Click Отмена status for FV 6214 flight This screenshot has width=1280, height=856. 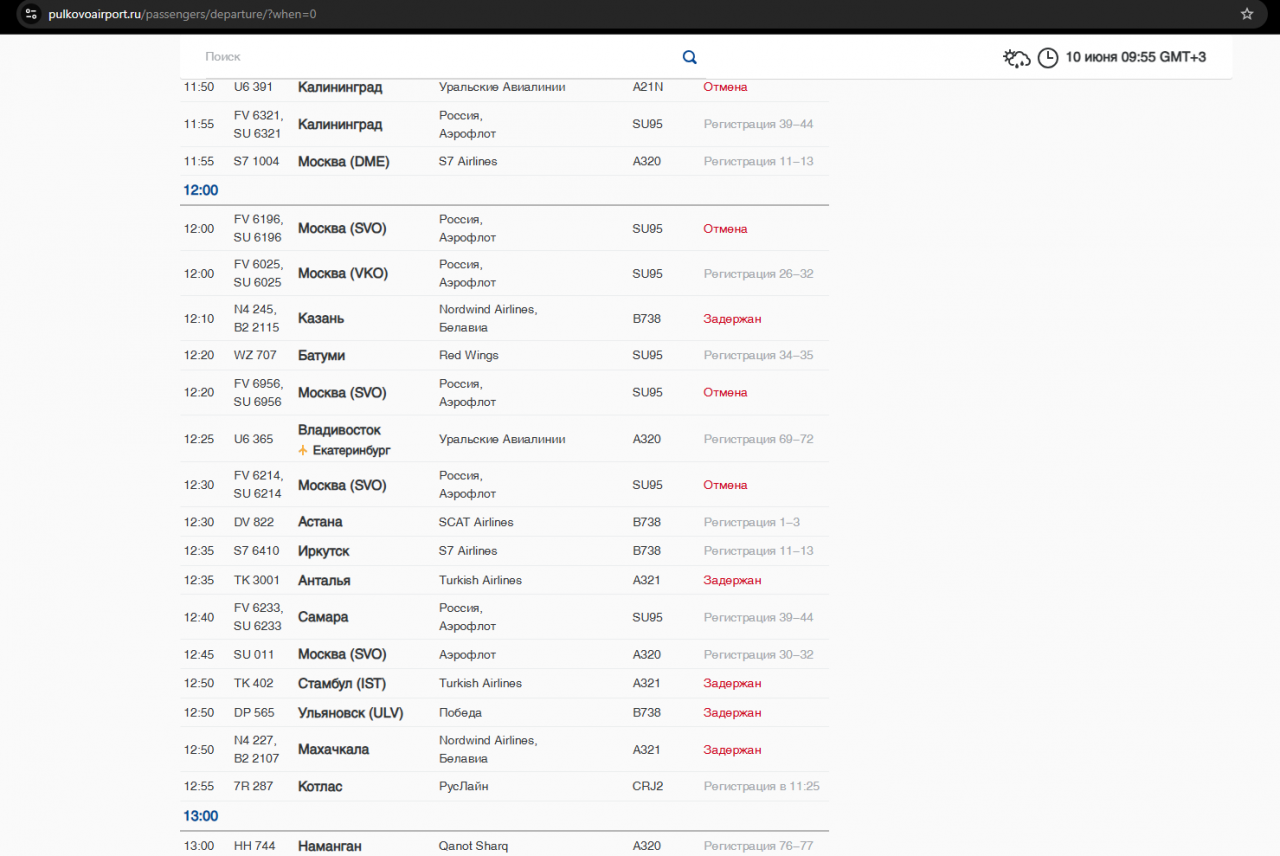tap(725, 485)
